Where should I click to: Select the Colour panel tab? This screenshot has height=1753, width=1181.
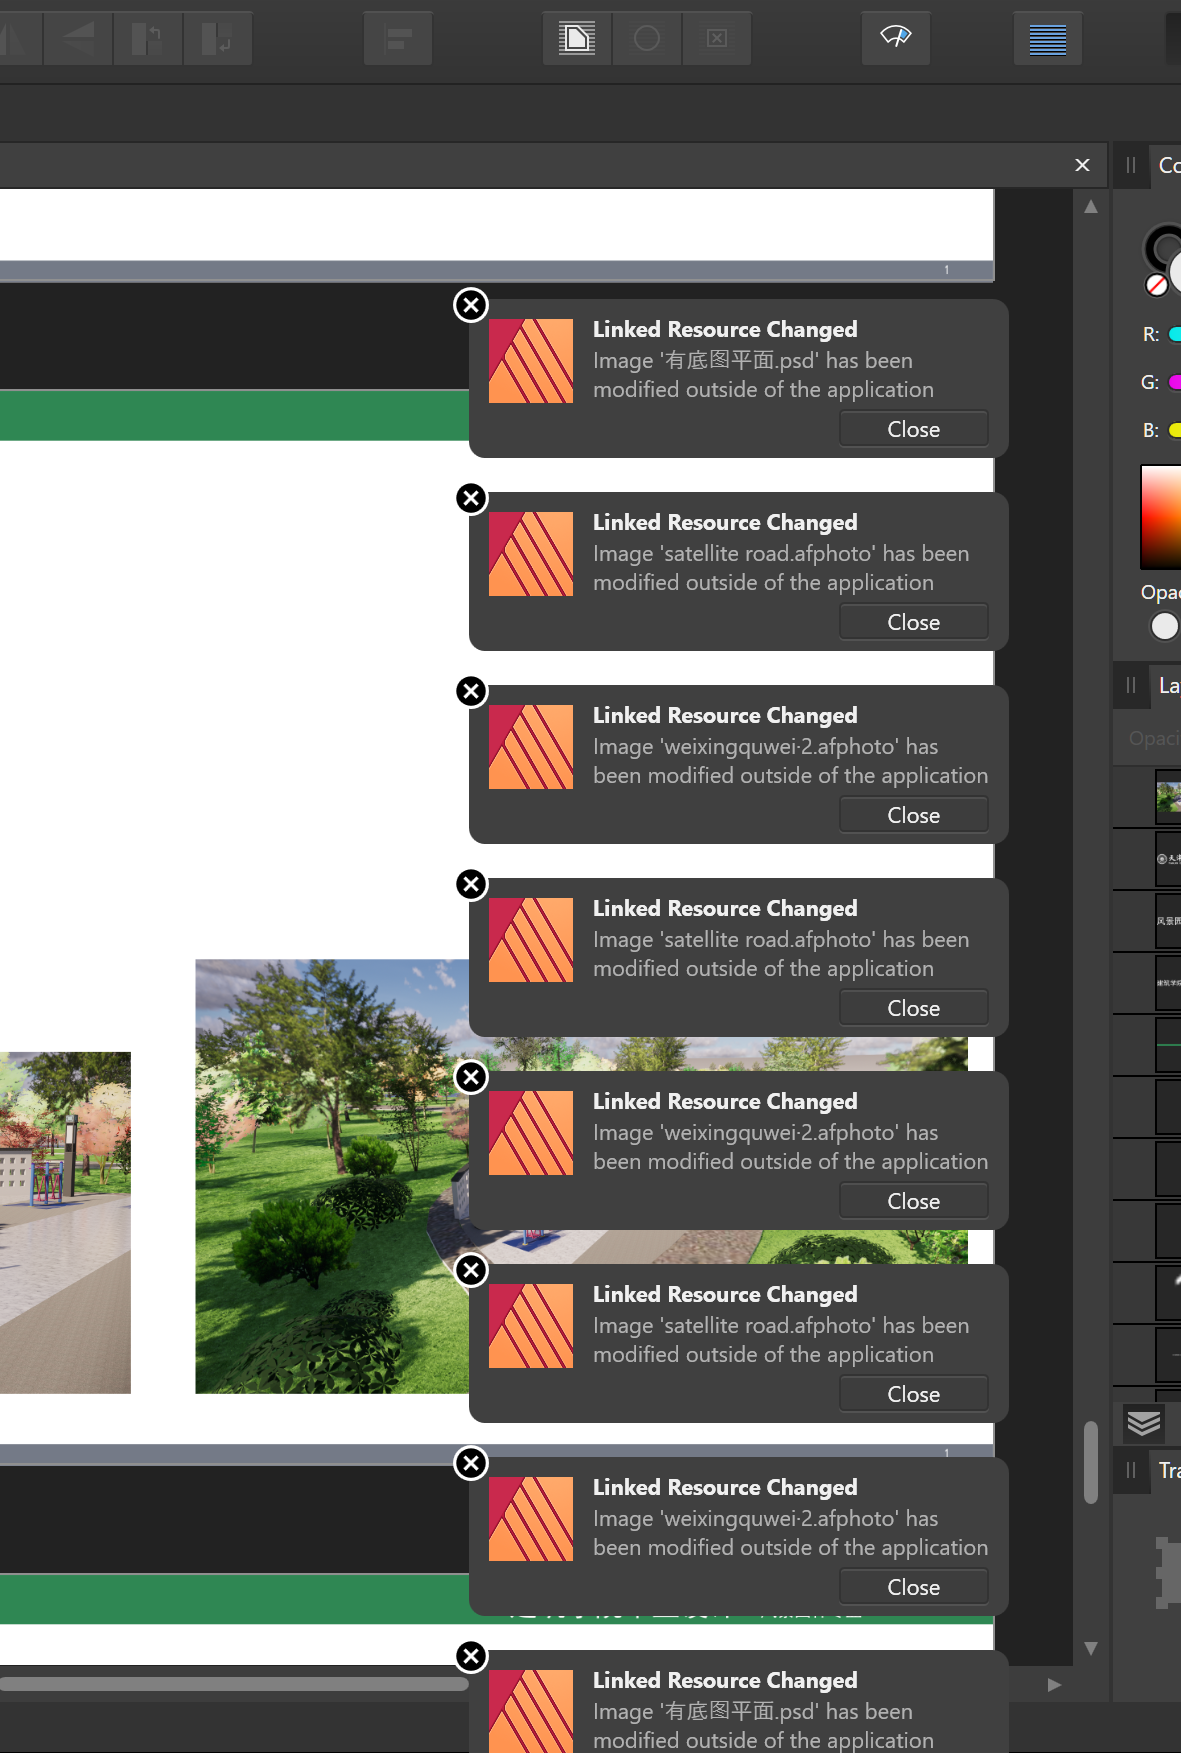(x=1168, y=166)
